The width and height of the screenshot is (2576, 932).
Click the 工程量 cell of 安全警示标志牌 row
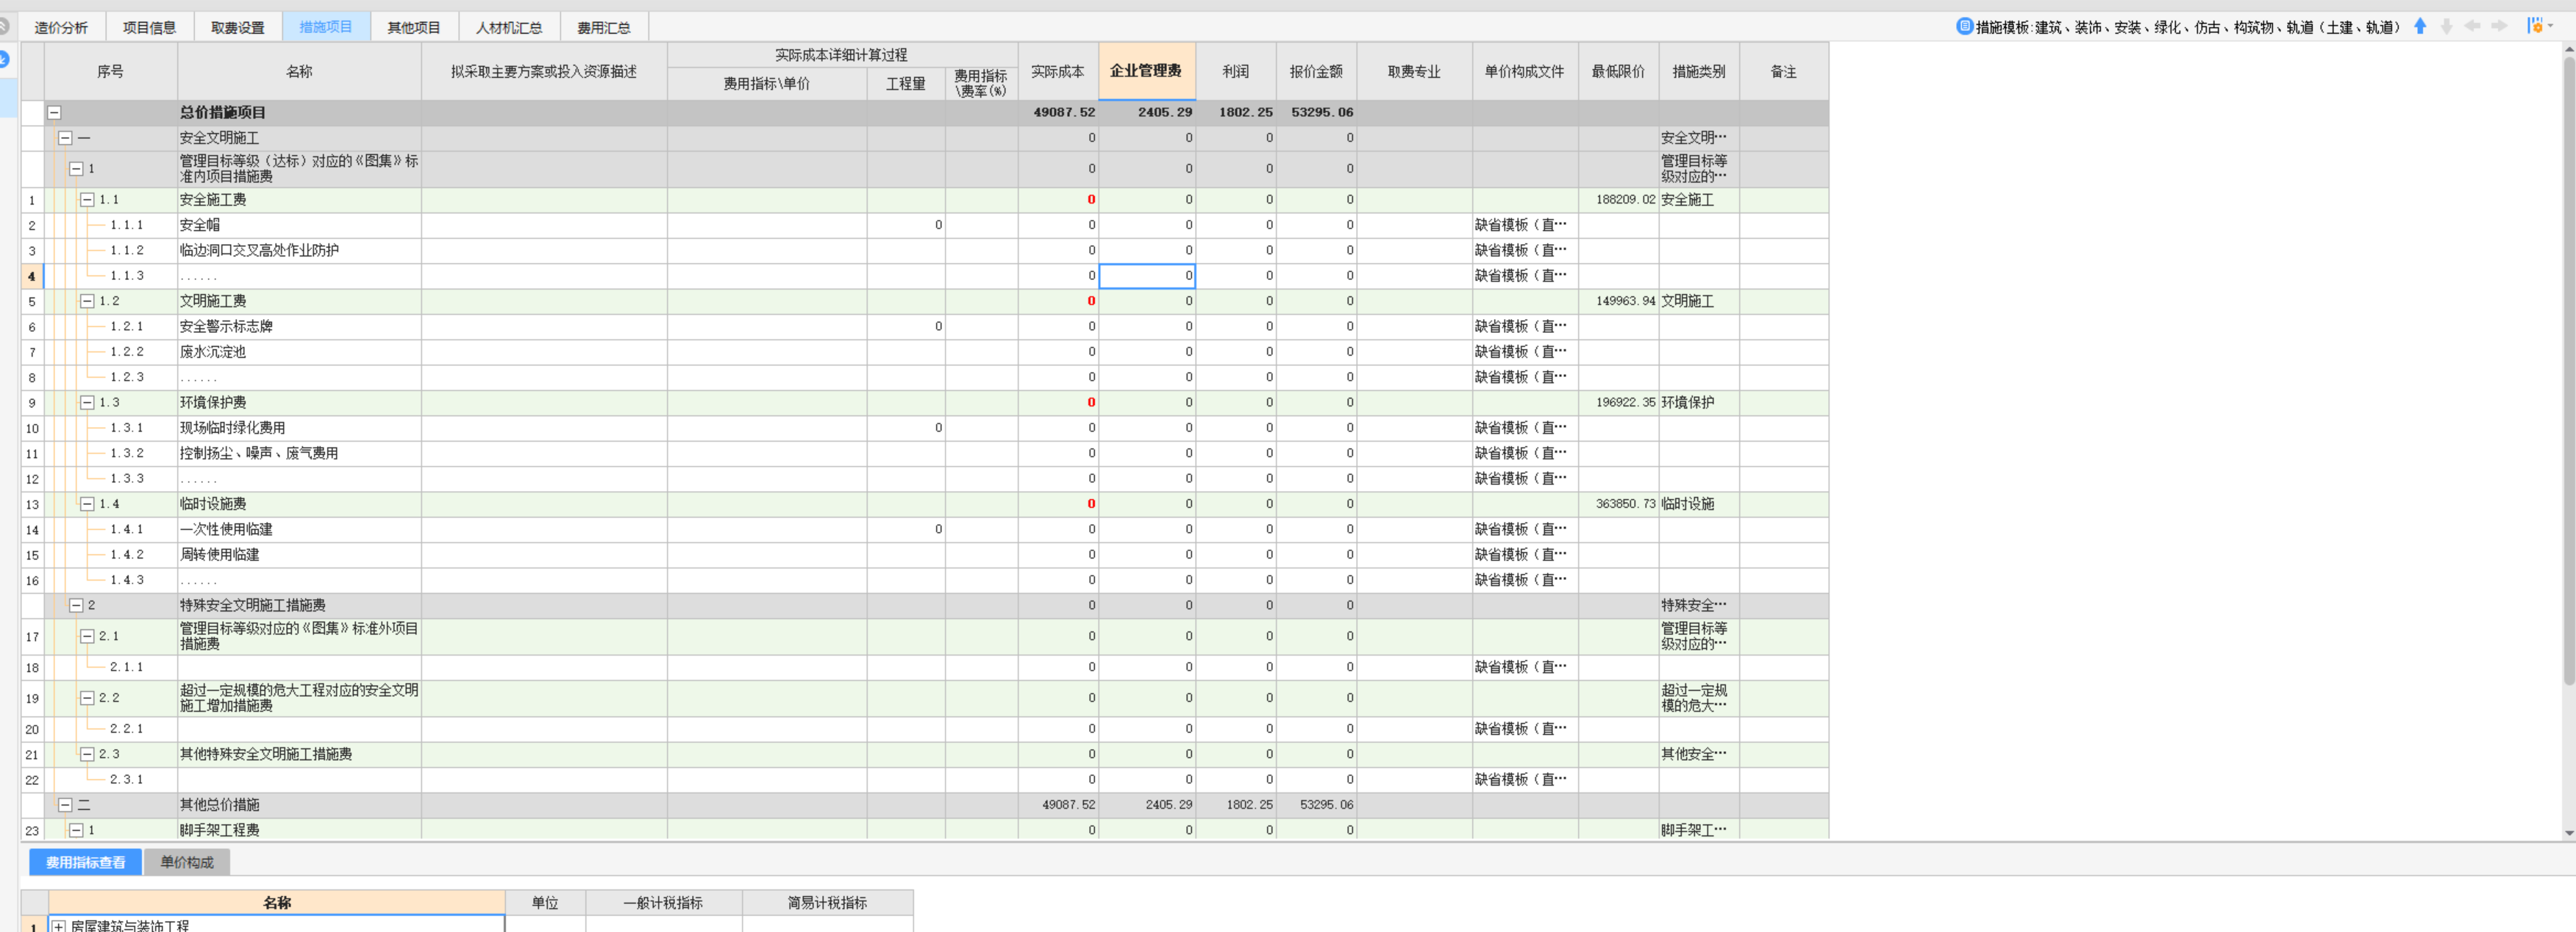pos(906,326)
